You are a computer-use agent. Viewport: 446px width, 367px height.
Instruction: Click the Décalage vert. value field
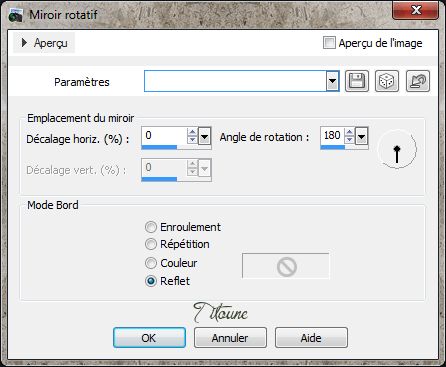[164, 167]
